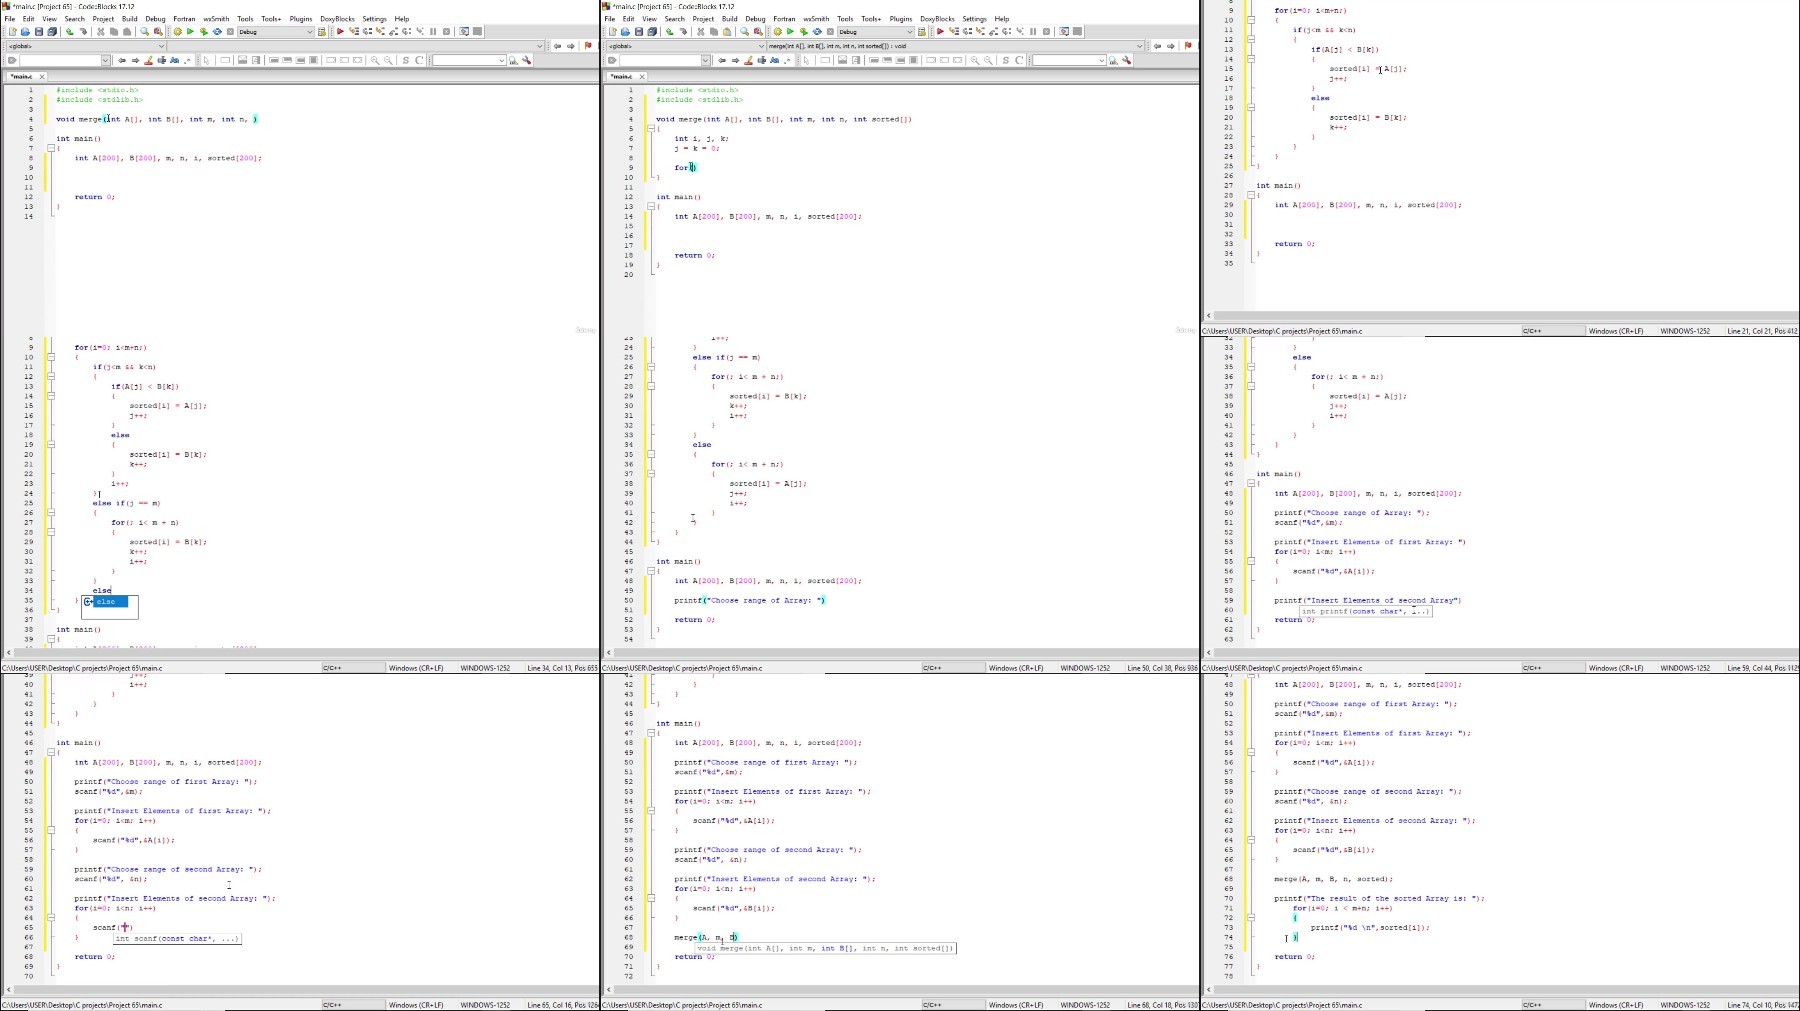
Task: Click jump forward arrow in middle window toolbar
Action: (x=1170, y=45)
